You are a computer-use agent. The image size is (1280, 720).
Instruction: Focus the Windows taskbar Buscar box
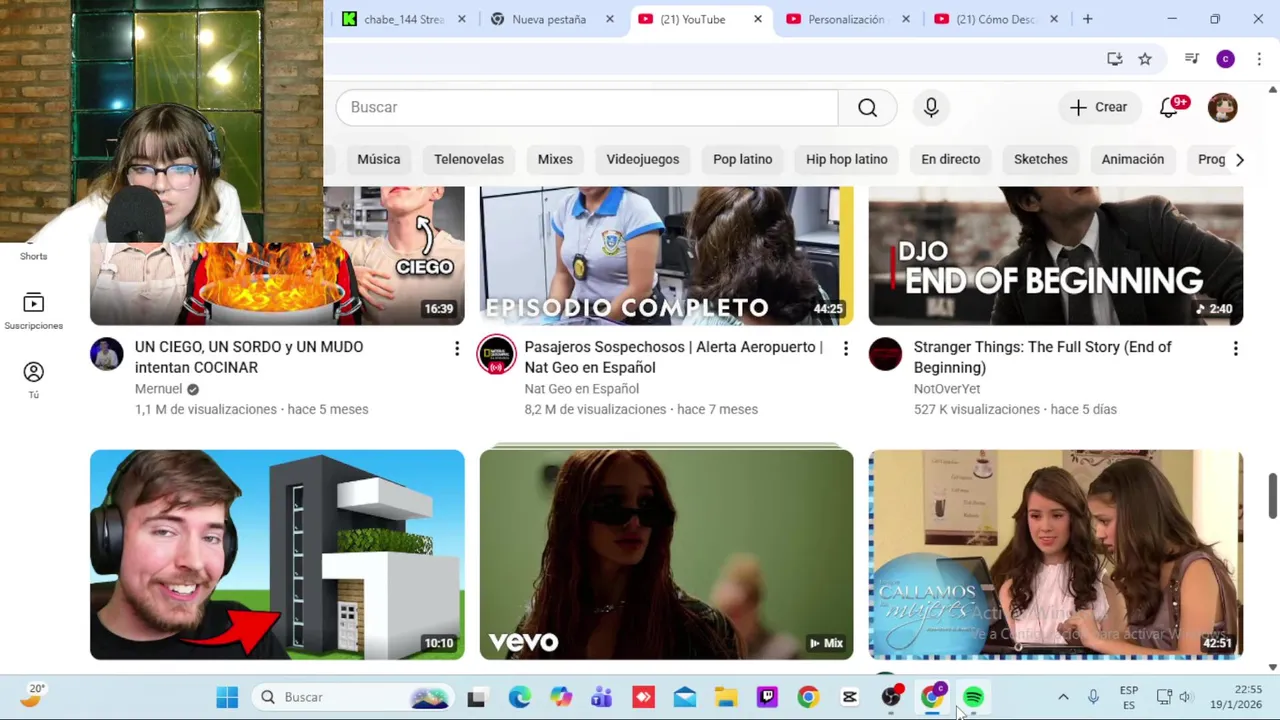(x=352, y=697)
